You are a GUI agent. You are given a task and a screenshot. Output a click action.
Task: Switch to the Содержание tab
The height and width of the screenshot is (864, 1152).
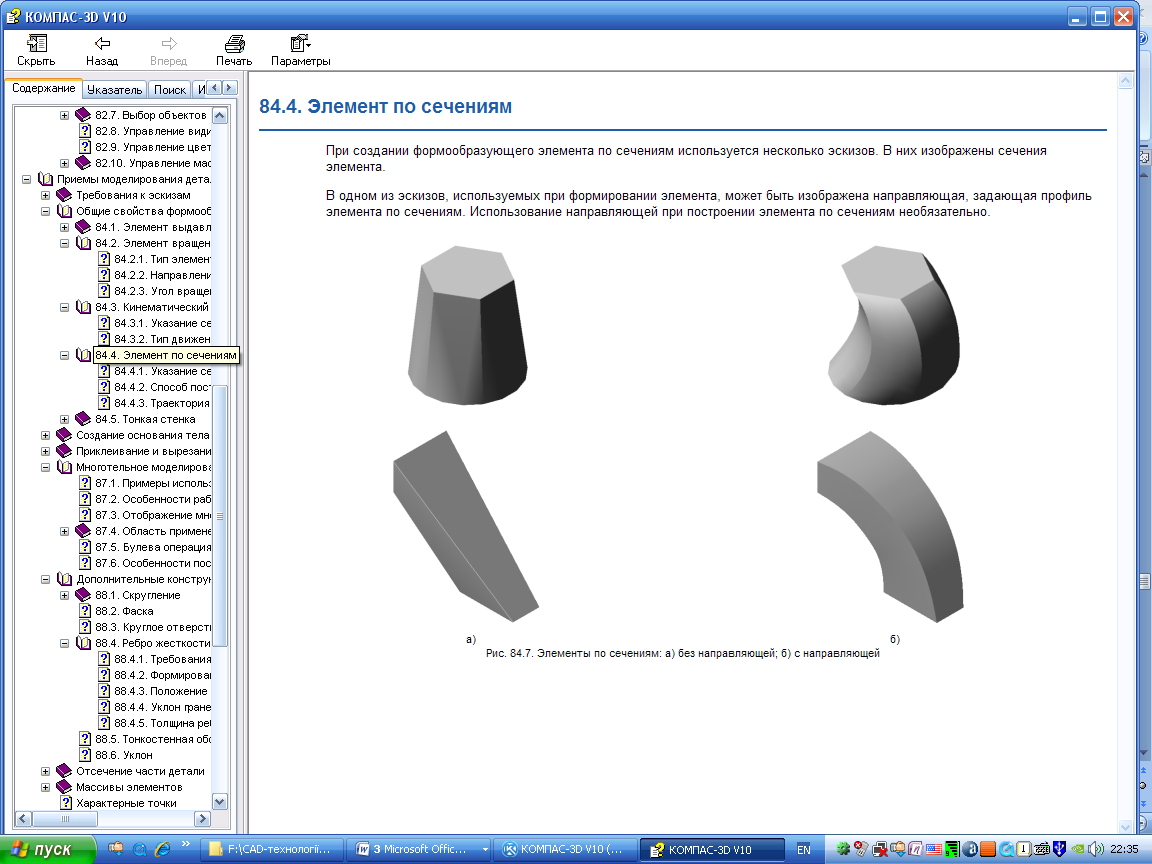click(x=43, y=88)
